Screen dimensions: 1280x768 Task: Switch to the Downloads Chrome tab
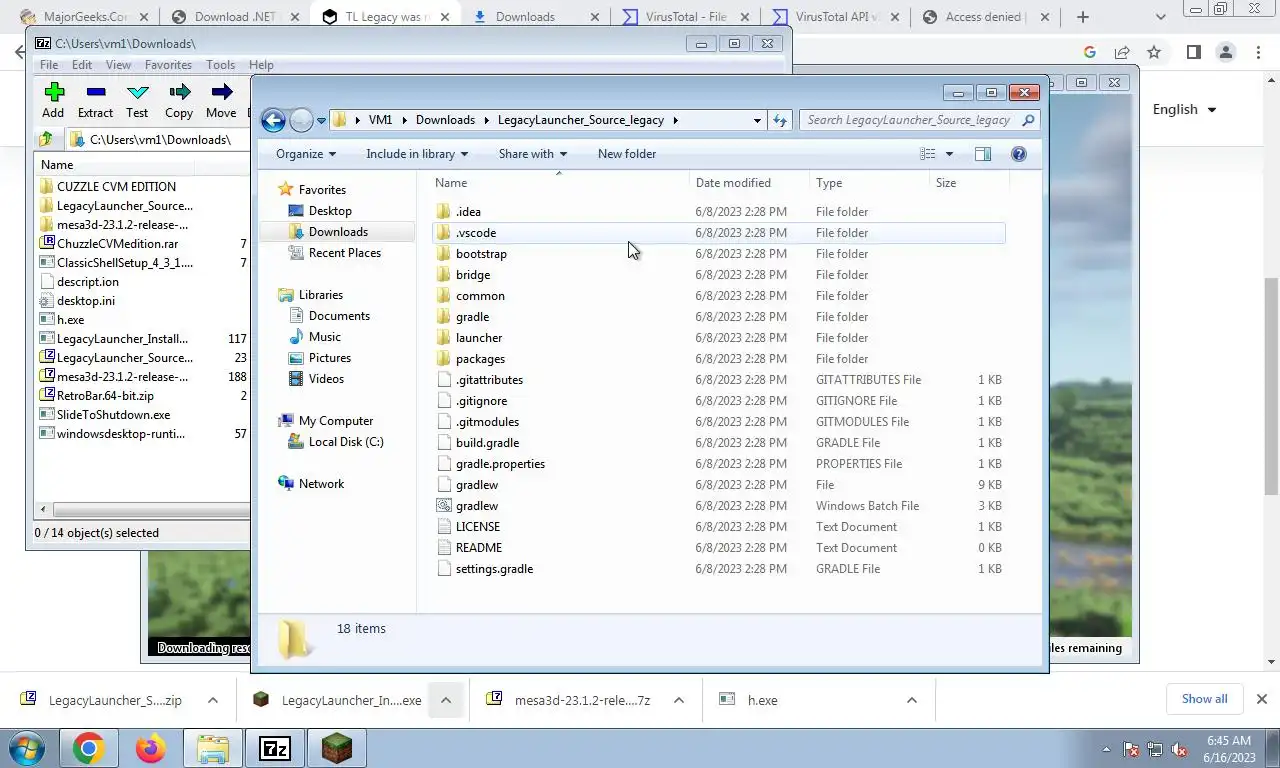(534, 17)
